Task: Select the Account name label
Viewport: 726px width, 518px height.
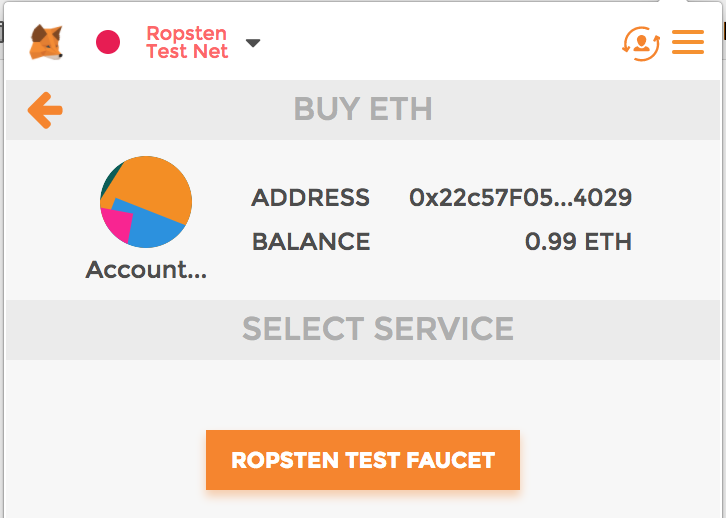Action: [146, 270]
